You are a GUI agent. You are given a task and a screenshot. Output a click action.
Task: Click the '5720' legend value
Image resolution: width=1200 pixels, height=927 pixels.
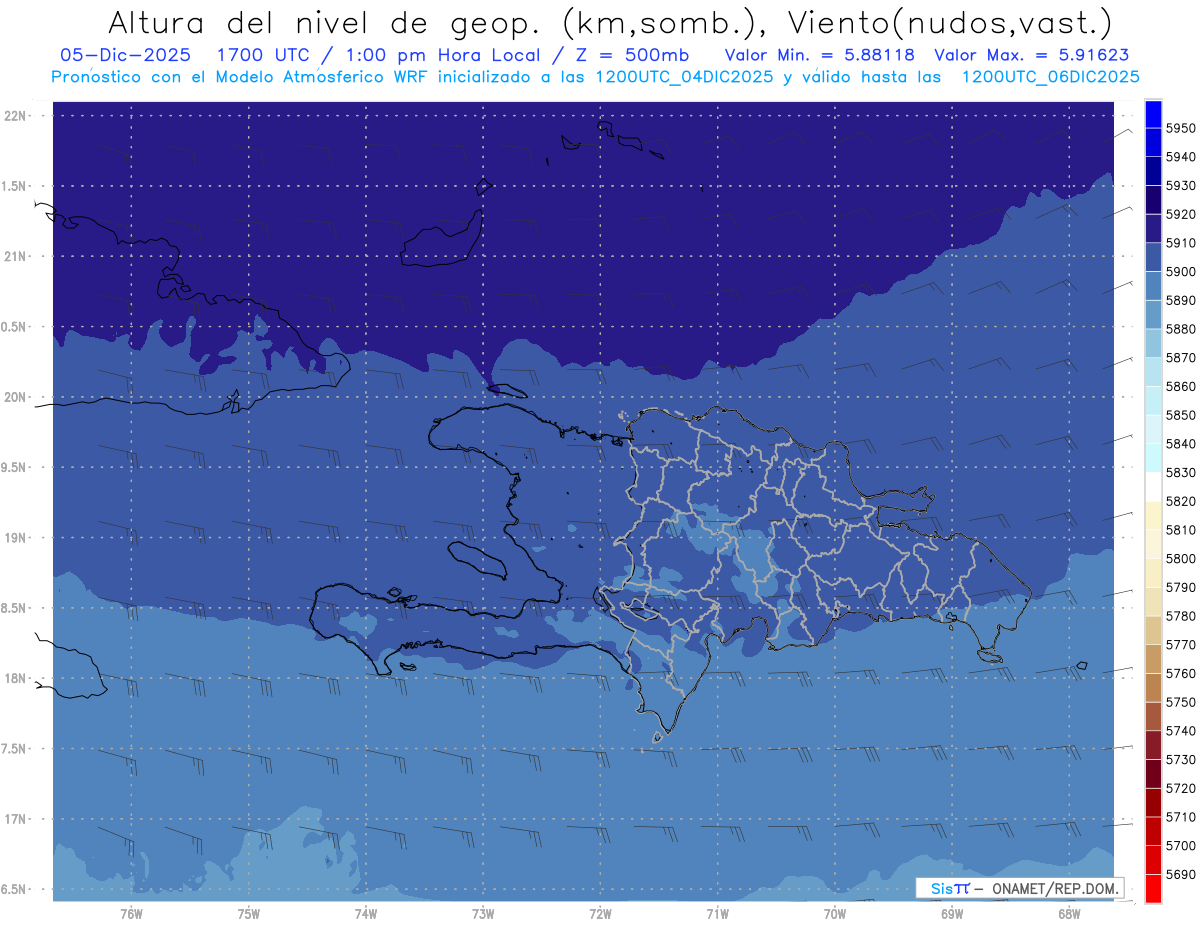[1180, 788]
